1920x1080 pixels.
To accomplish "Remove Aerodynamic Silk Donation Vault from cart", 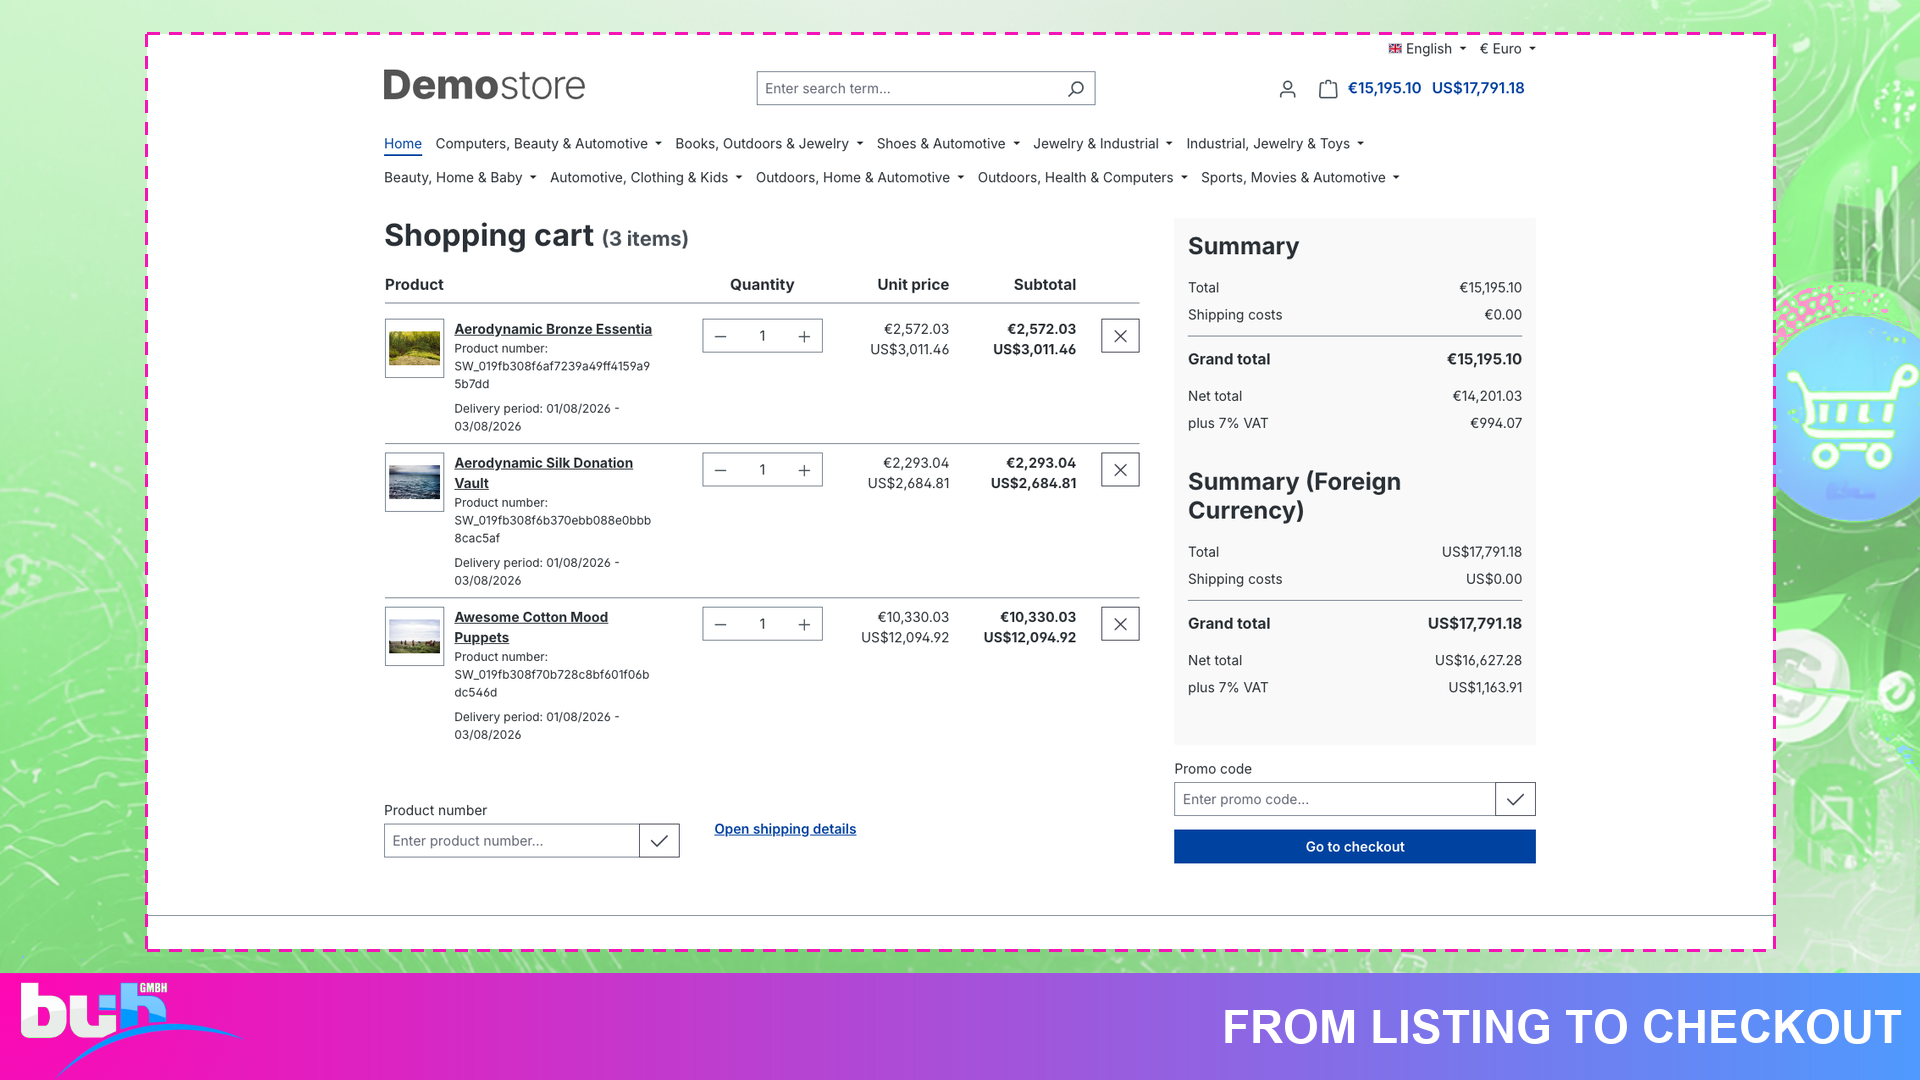I will click(x=1120, y=470).
